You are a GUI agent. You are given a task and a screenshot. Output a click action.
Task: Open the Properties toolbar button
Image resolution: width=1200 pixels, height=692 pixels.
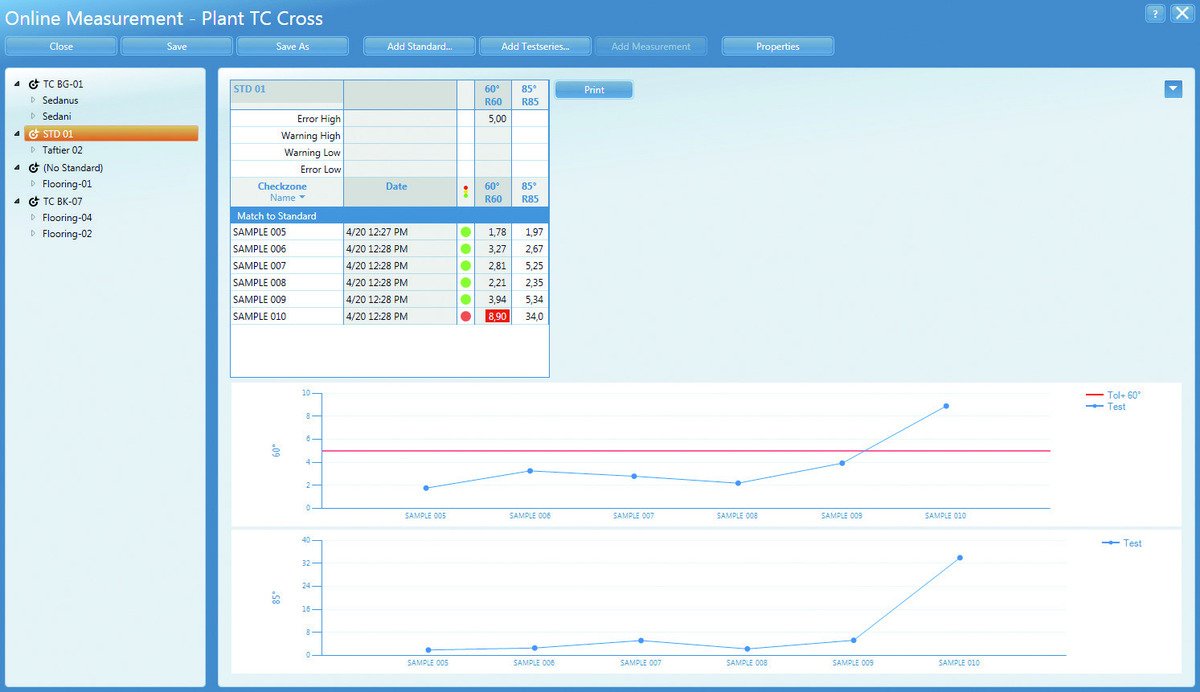777,46
